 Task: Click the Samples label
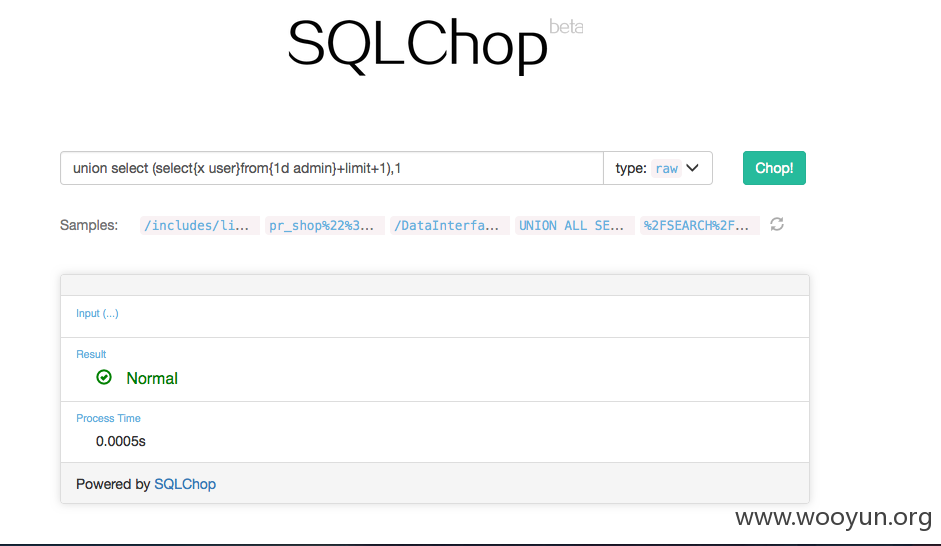click(89, 225)
